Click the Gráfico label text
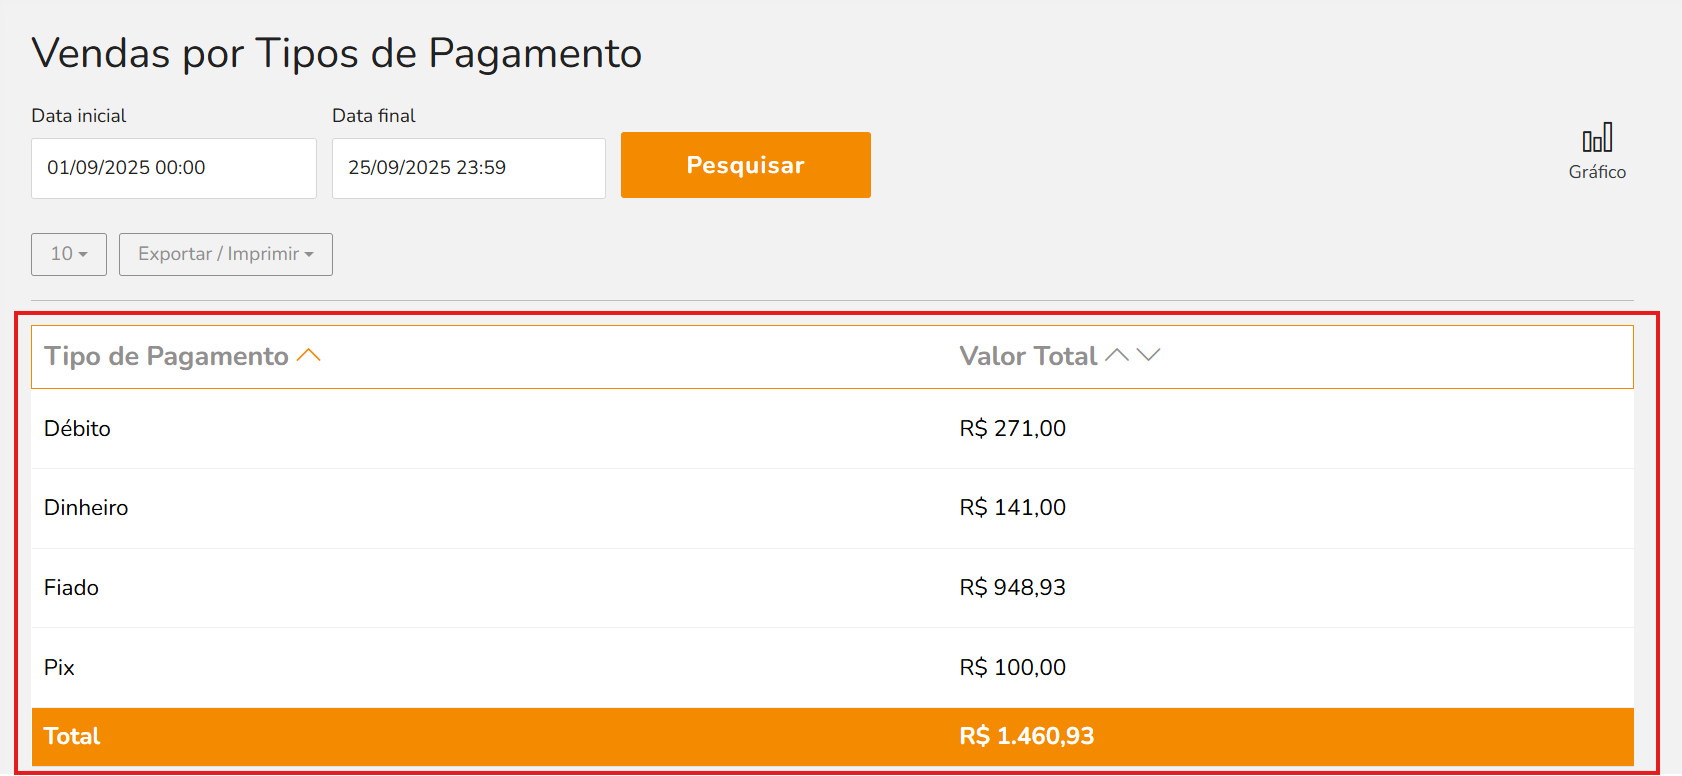The height and width of the screenshot is (776, 1682). click(x=1597, y=172)
